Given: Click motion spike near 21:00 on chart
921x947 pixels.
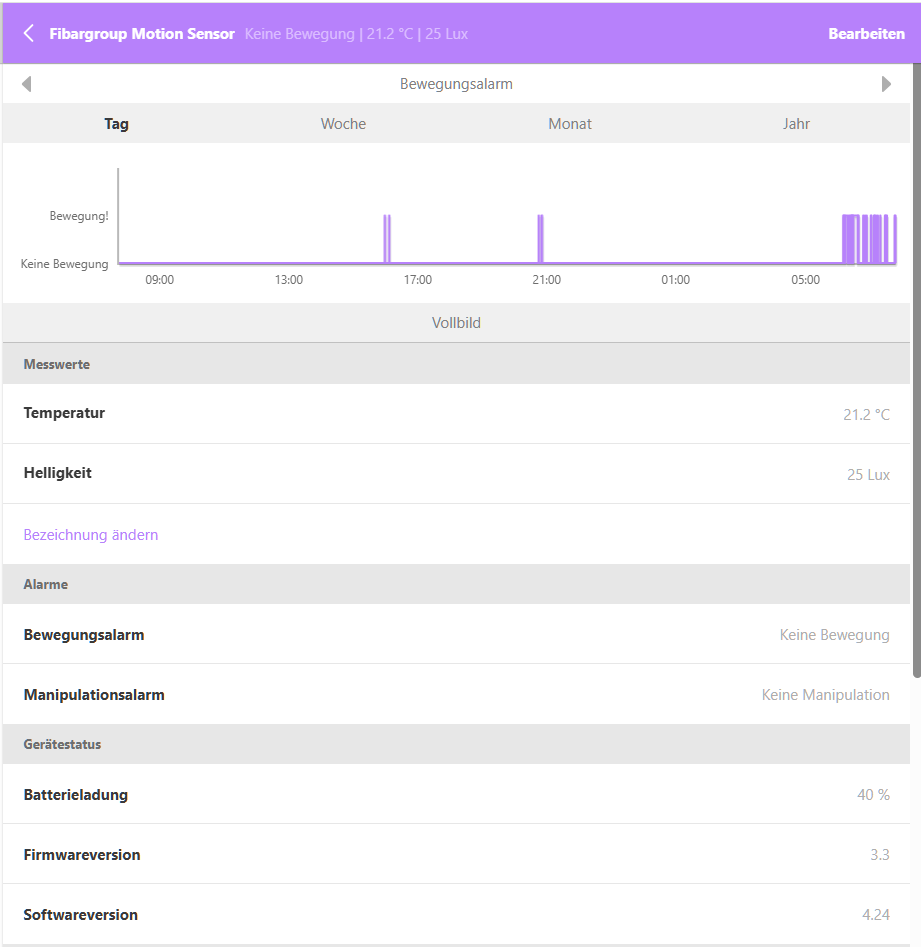Looking at the screenshot, I should (x=540, y=238).
